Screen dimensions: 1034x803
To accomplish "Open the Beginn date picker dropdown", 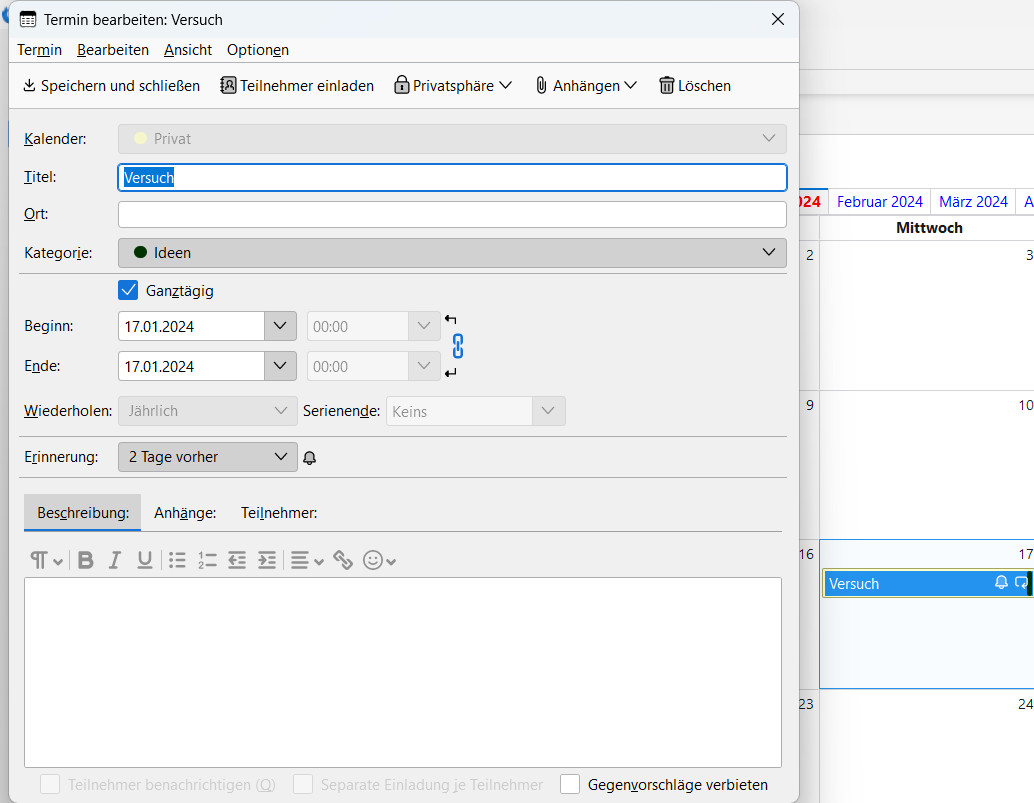I will click(x=280, y=327).
